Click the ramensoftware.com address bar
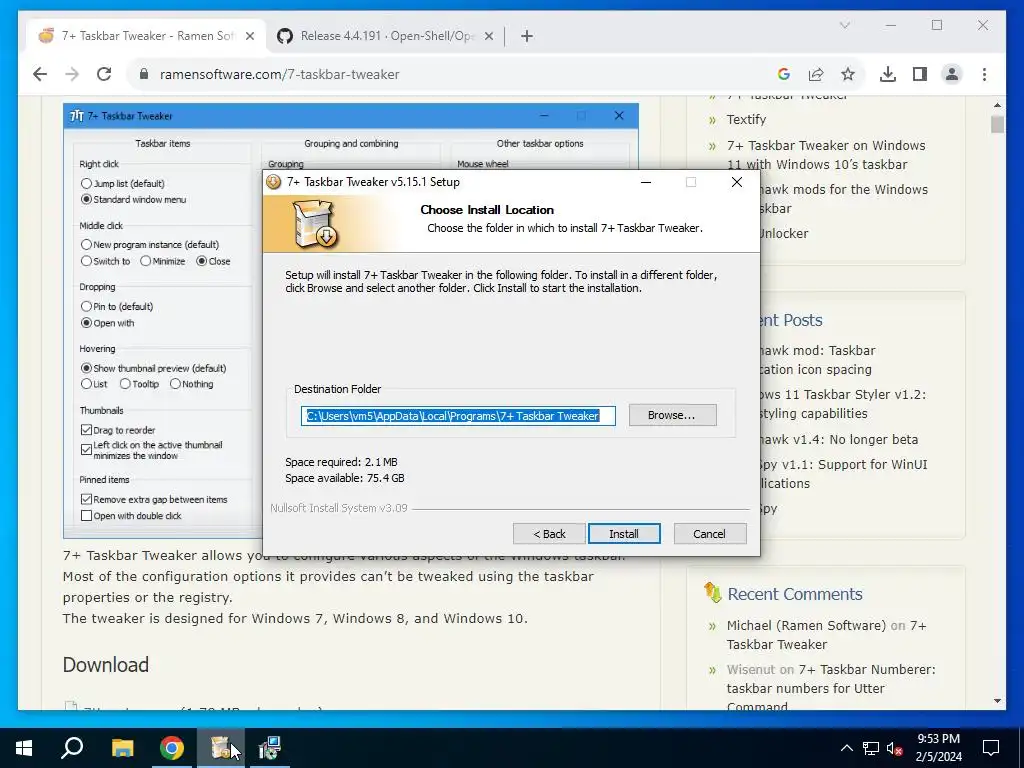 pos(280,74)
